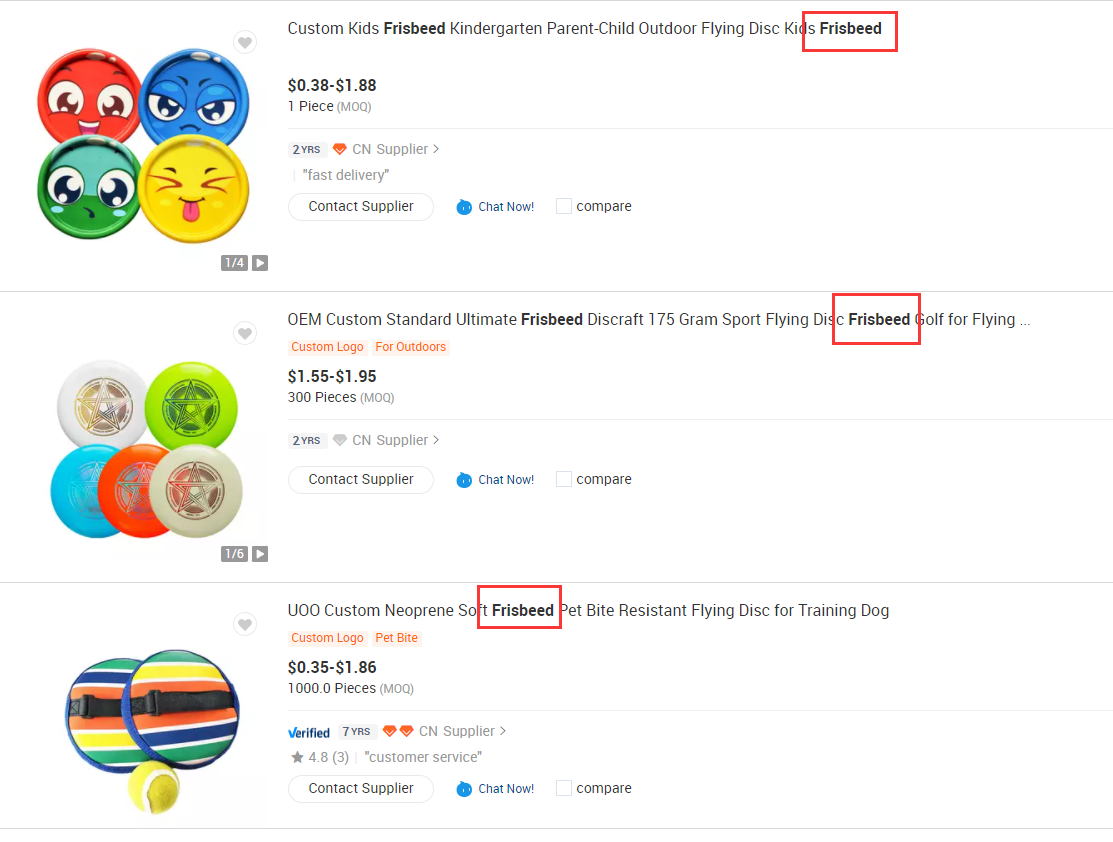
Task: Check compare box for Custom Kids disc
Action: click(x=564, y=207)
